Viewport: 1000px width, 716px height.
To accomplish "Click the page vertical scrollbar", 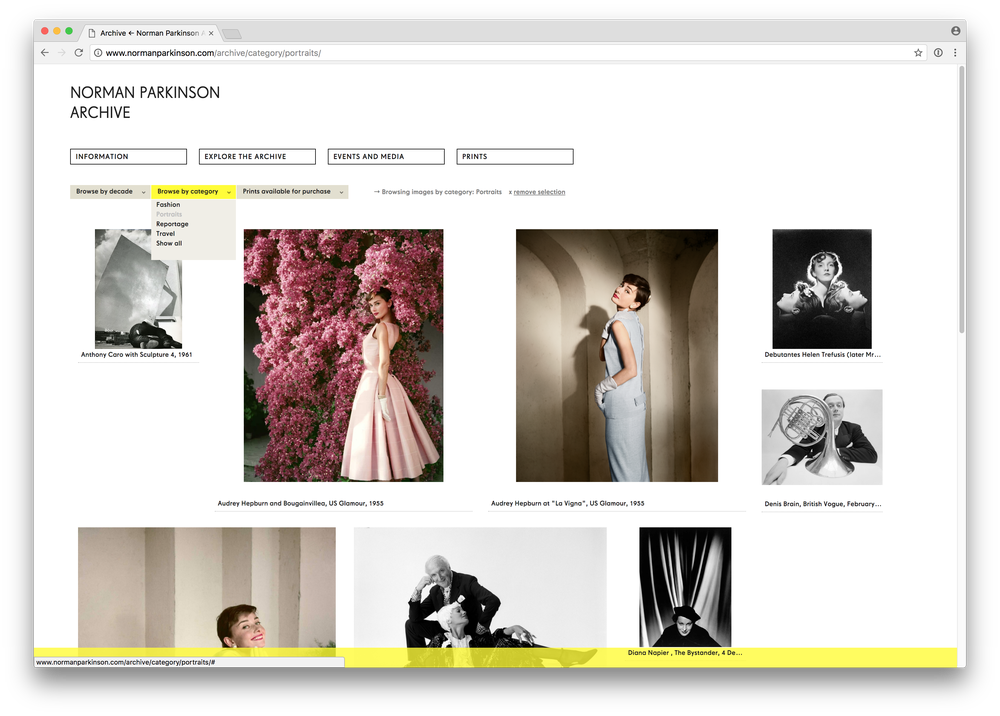I will click(x=961, y=199).
